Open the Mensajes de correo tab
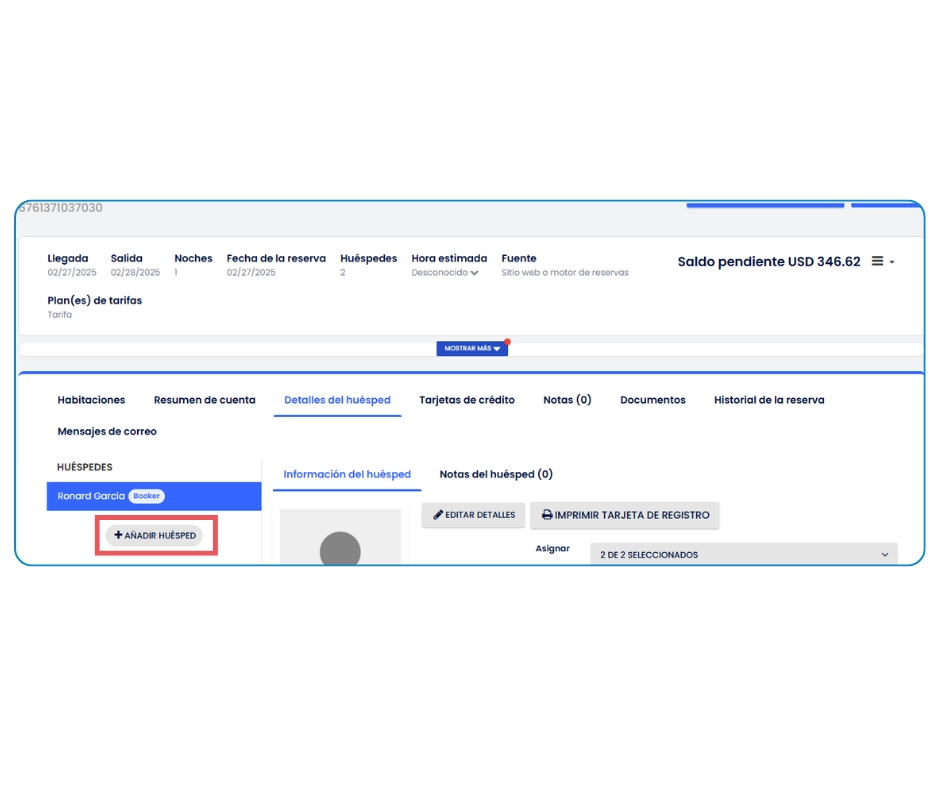The width and height of the screenshot is (940, 788). click(x=107, y=432)
